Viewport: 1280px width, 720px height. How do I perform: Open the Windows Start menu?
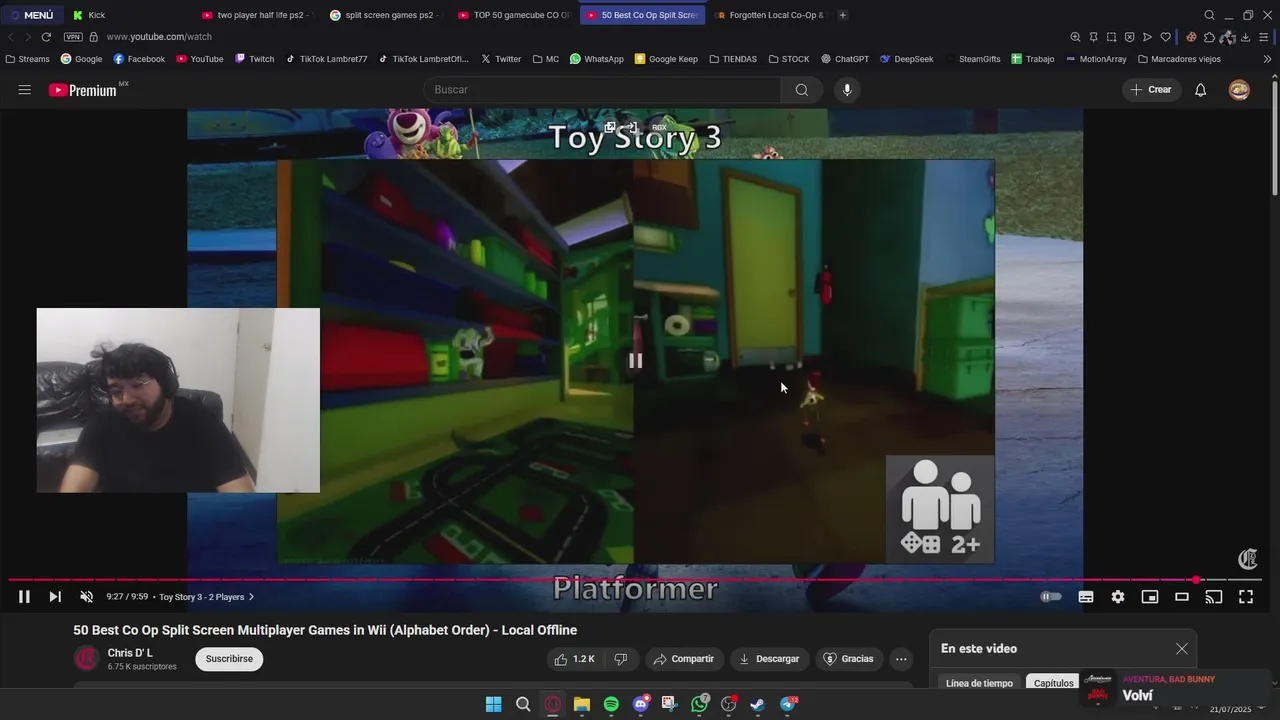pos(493,704)
